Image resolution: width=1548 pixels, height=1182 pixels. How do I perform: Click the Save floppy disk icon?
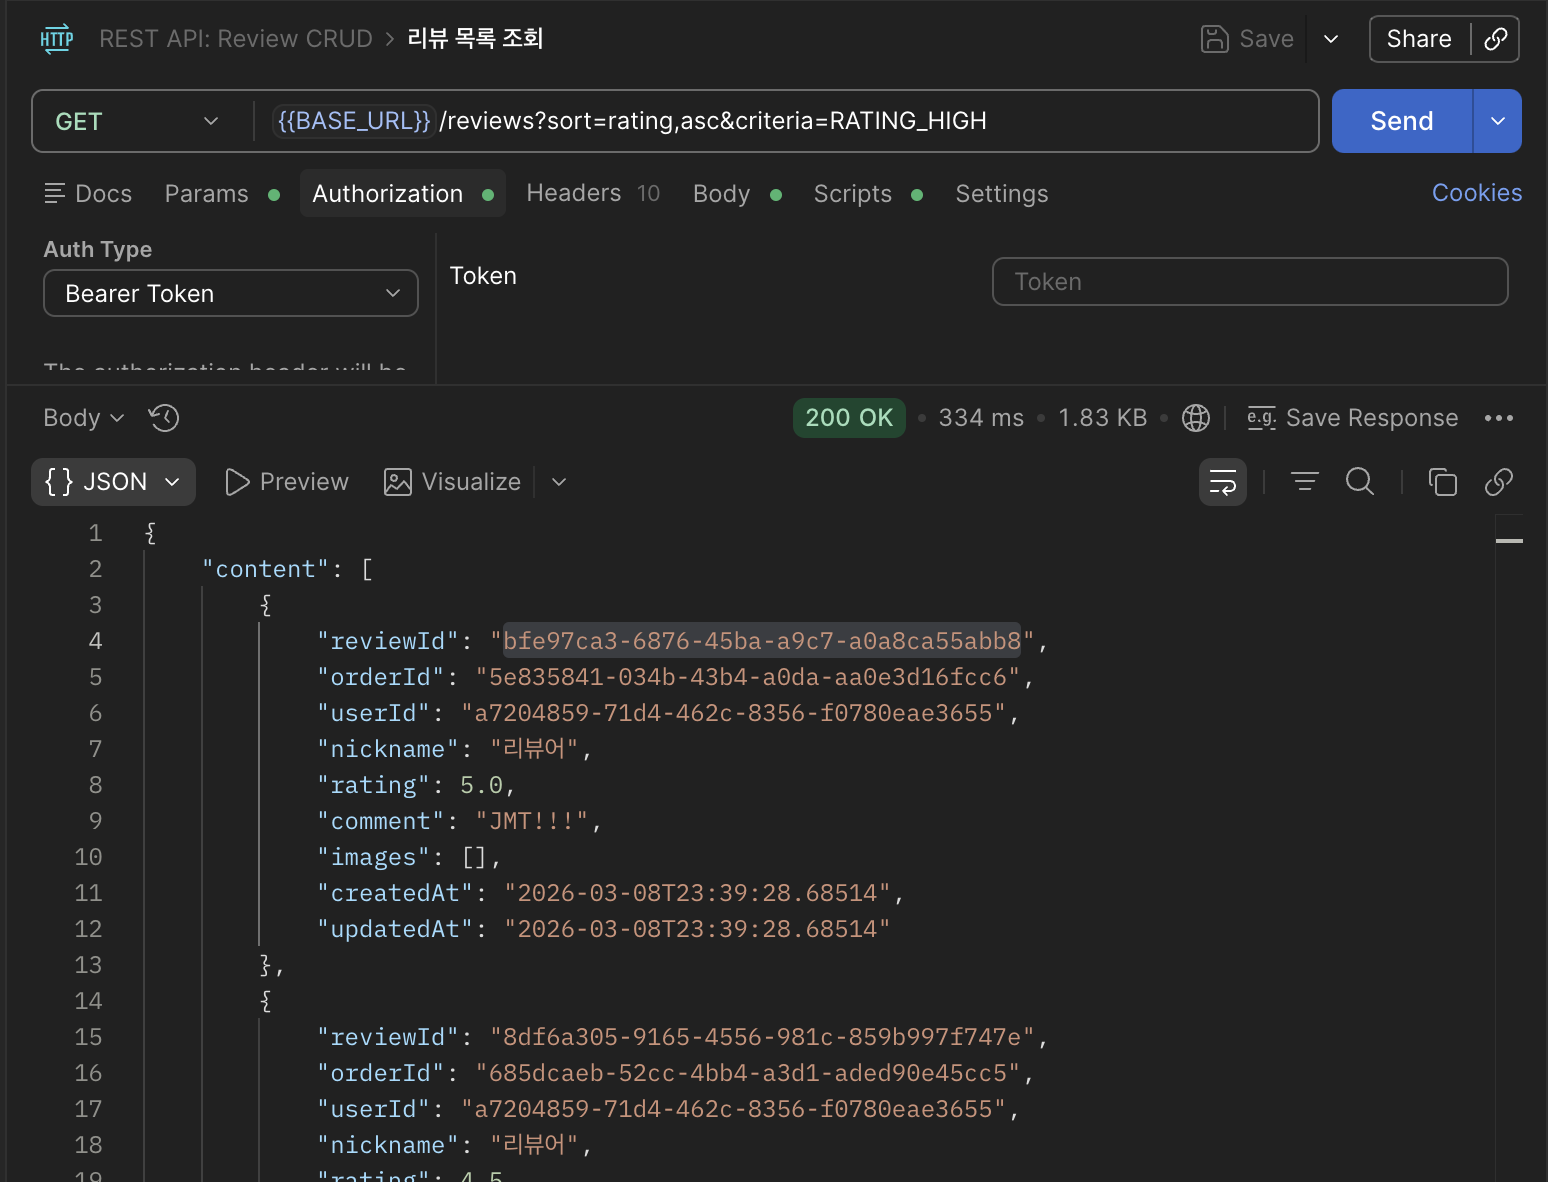(x=1214, y=39)
